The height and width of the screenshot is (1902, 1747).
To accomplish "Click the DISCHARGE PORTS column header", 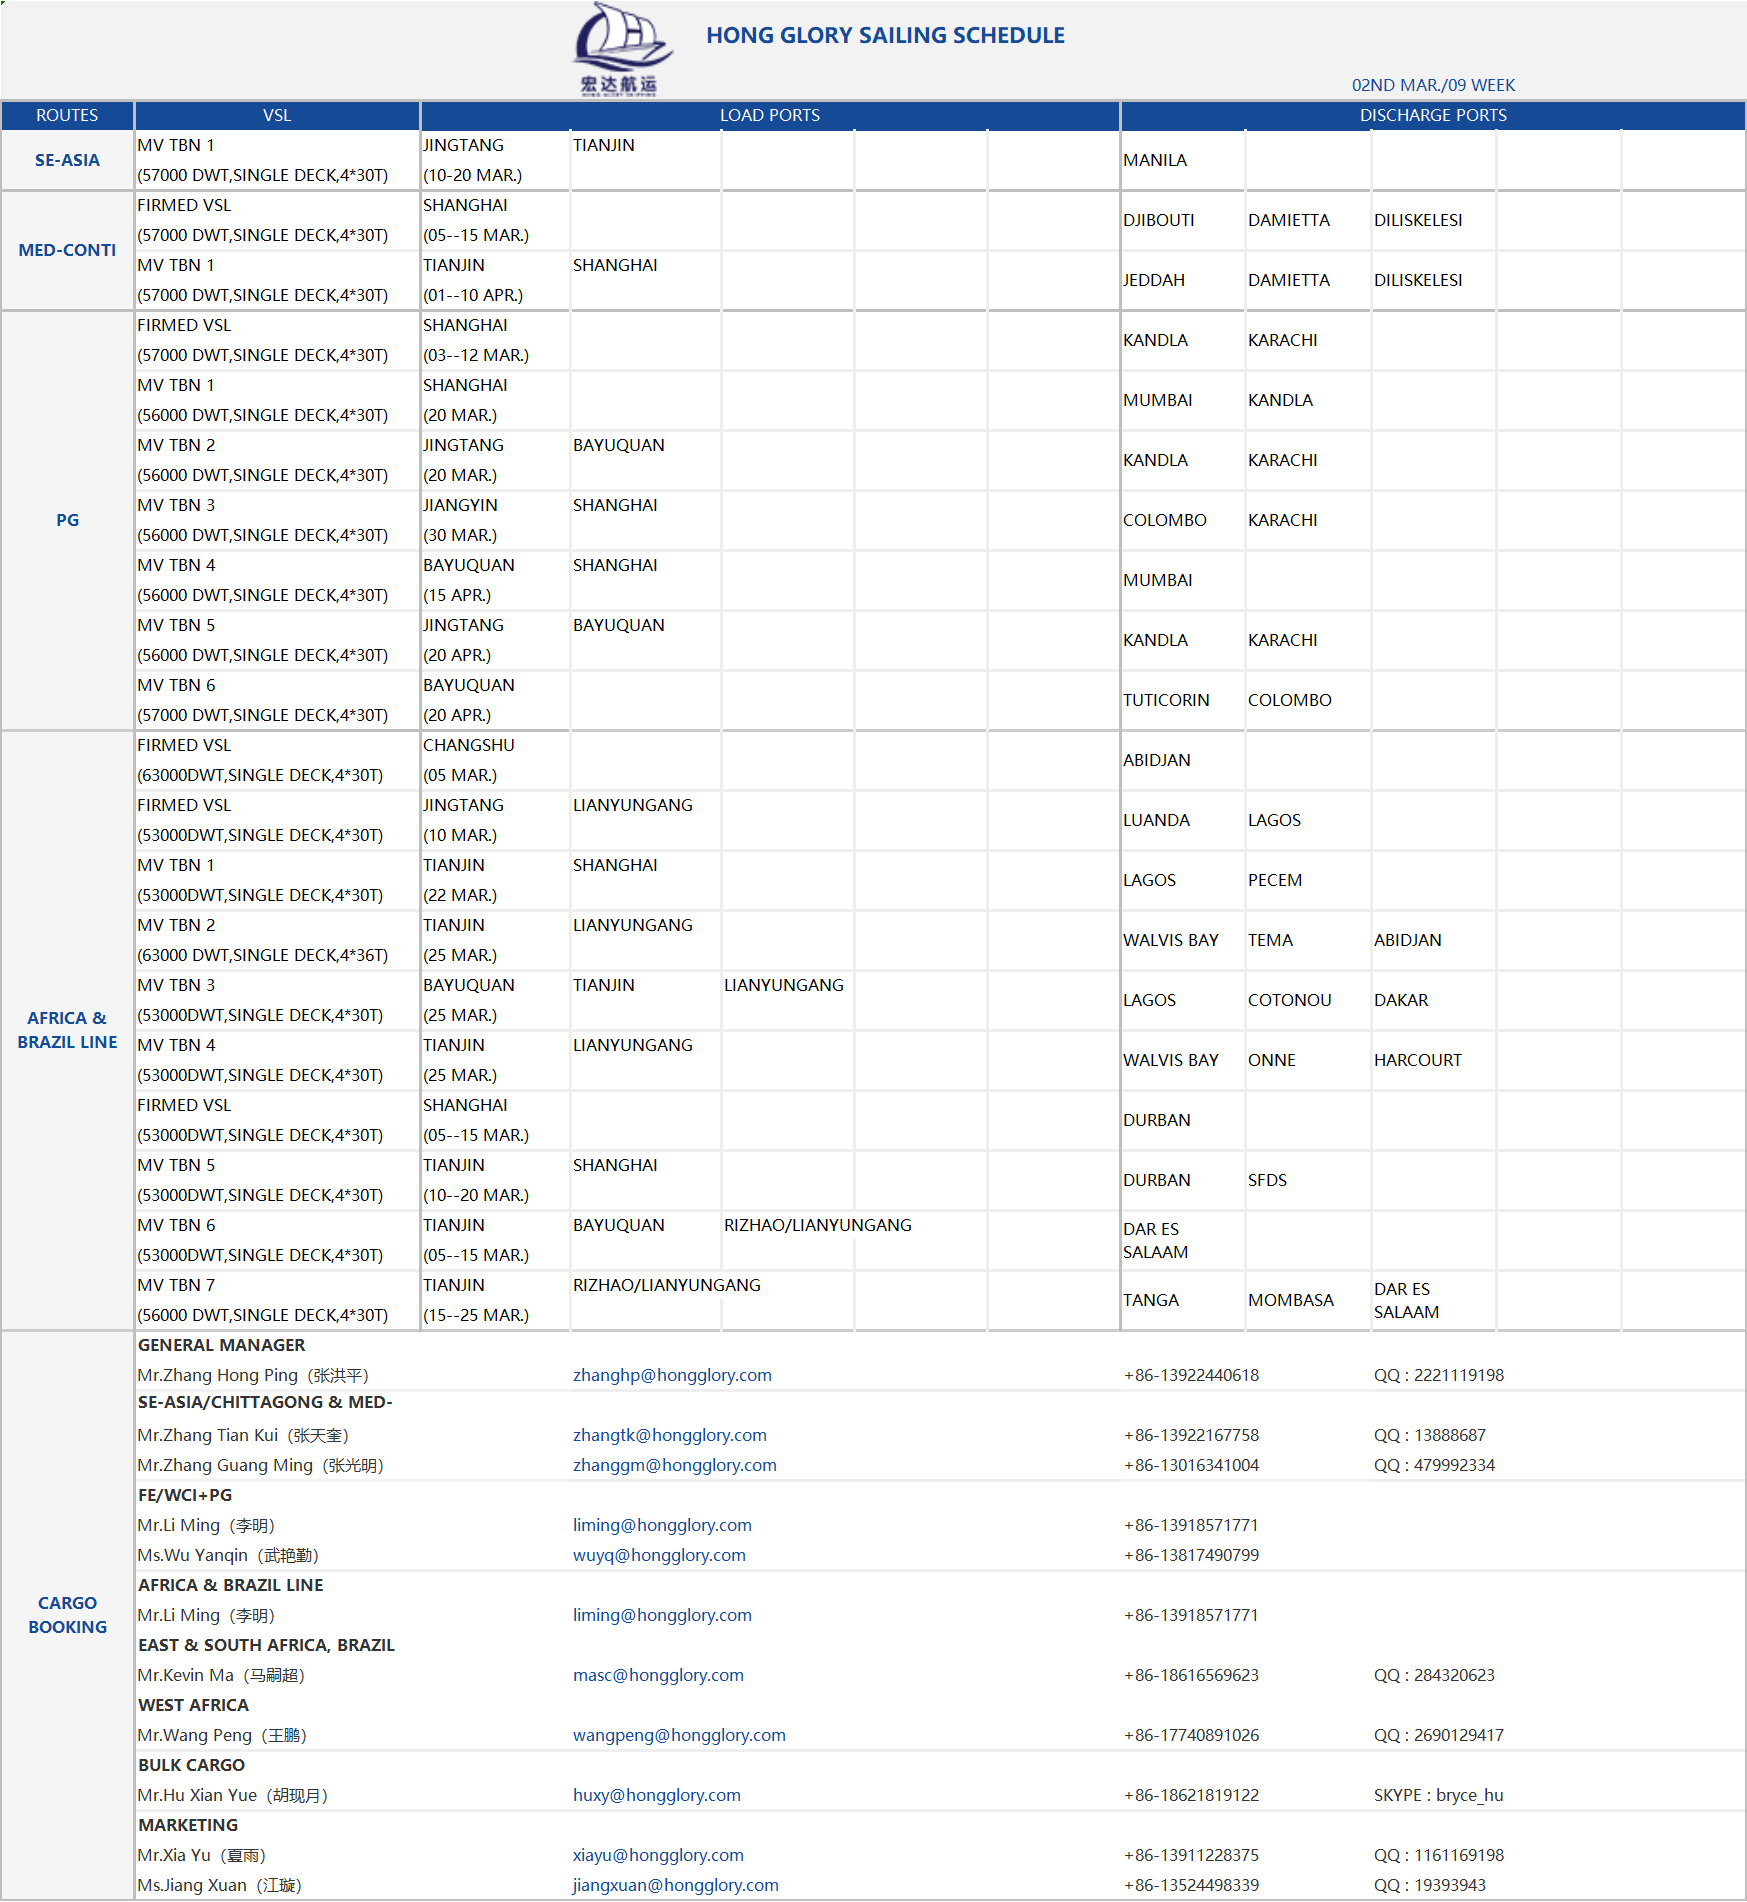I will (x=1432, y=115).
